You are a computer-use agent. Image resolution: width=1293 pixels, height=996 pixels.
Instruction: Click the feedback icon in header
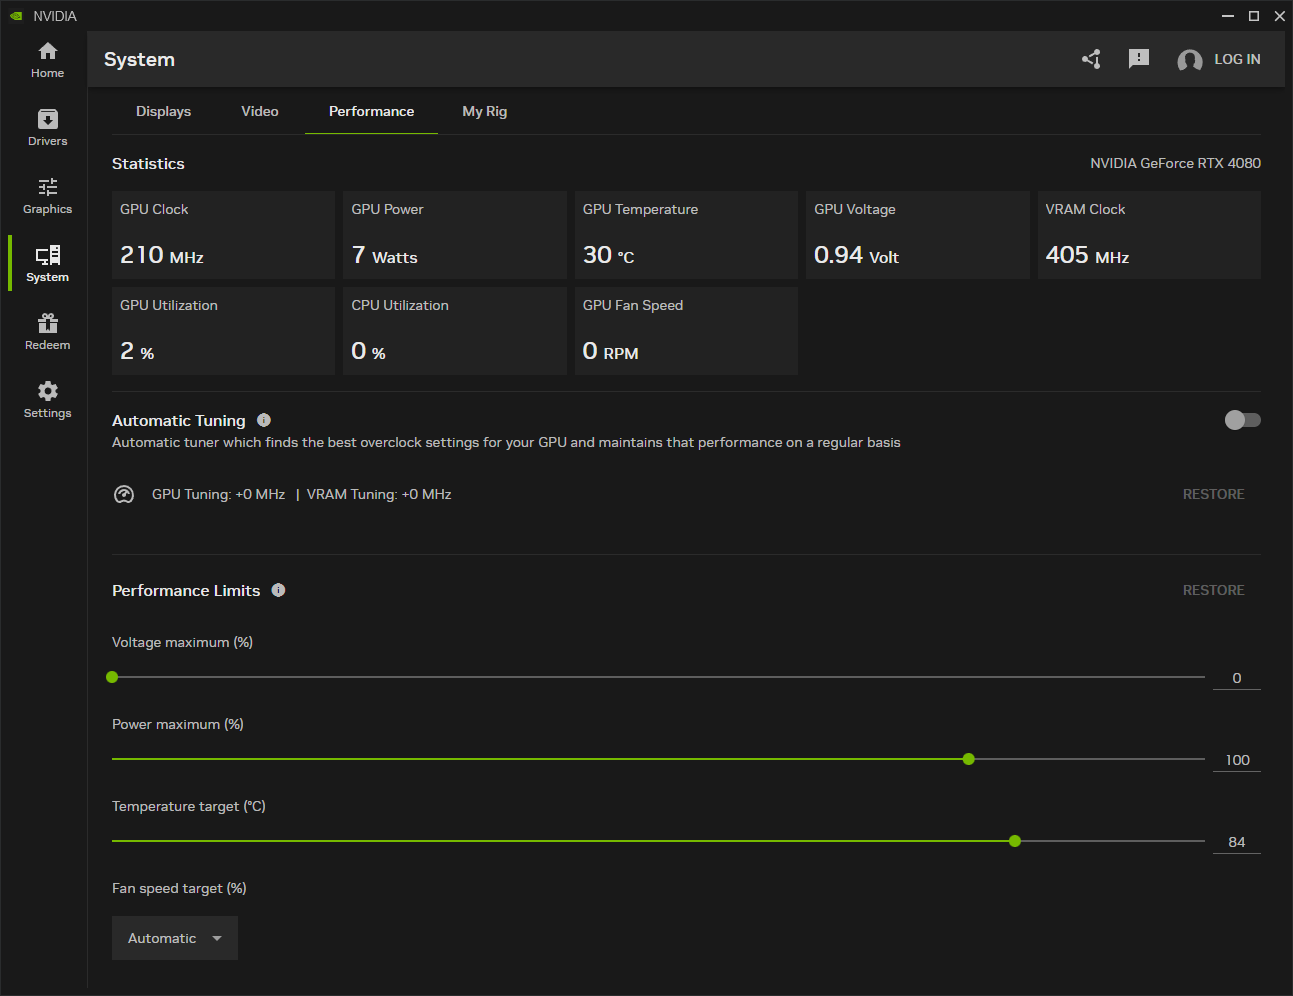point(1139,59)
